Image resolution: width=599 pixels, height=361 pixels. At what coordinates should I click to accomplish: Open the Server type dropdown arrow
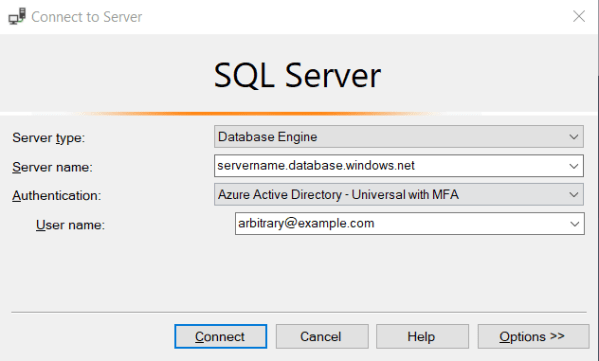coord(573,137)
